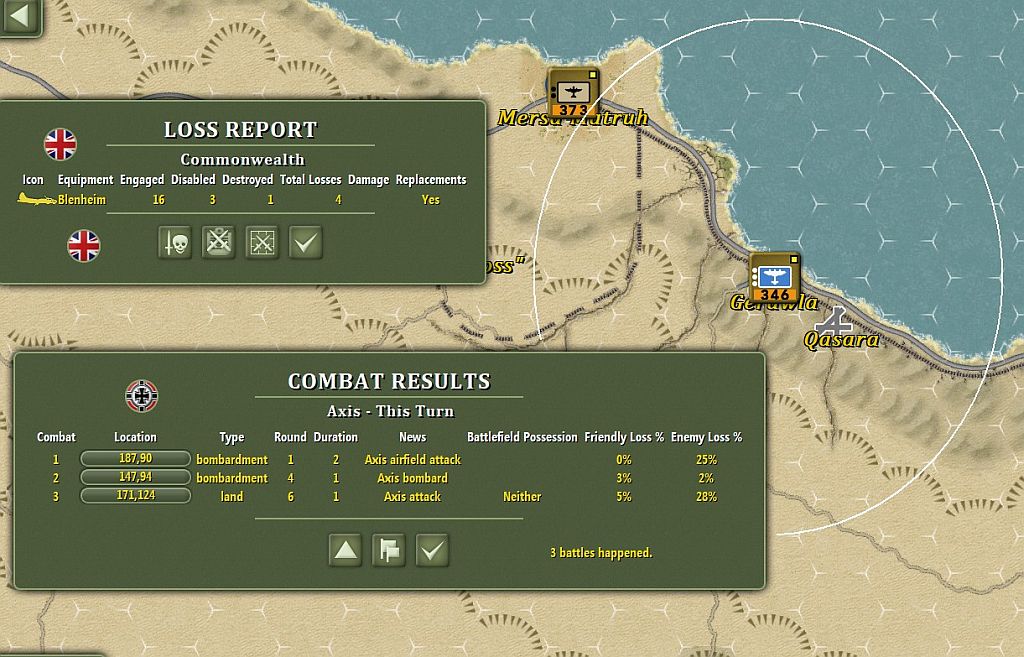Screen dimensions: 1024x657
Task: Click the Replacements value 'Yes'
Action: click(430, 200)
